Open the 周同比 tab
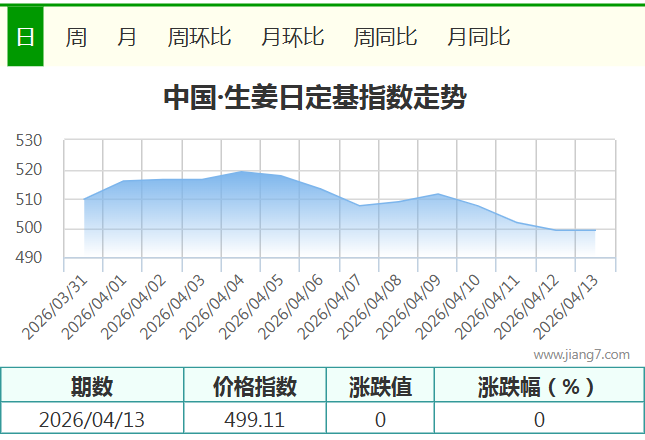 pos(385,37)
